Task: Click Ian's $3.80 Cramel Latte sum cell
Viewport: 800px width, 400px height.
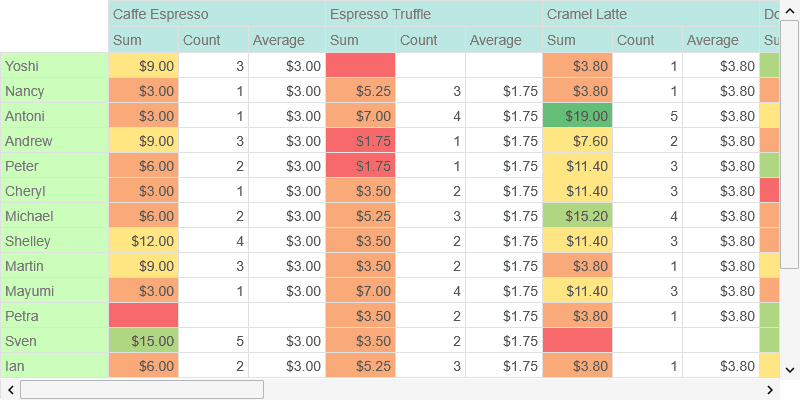Action: click(578, 365)
